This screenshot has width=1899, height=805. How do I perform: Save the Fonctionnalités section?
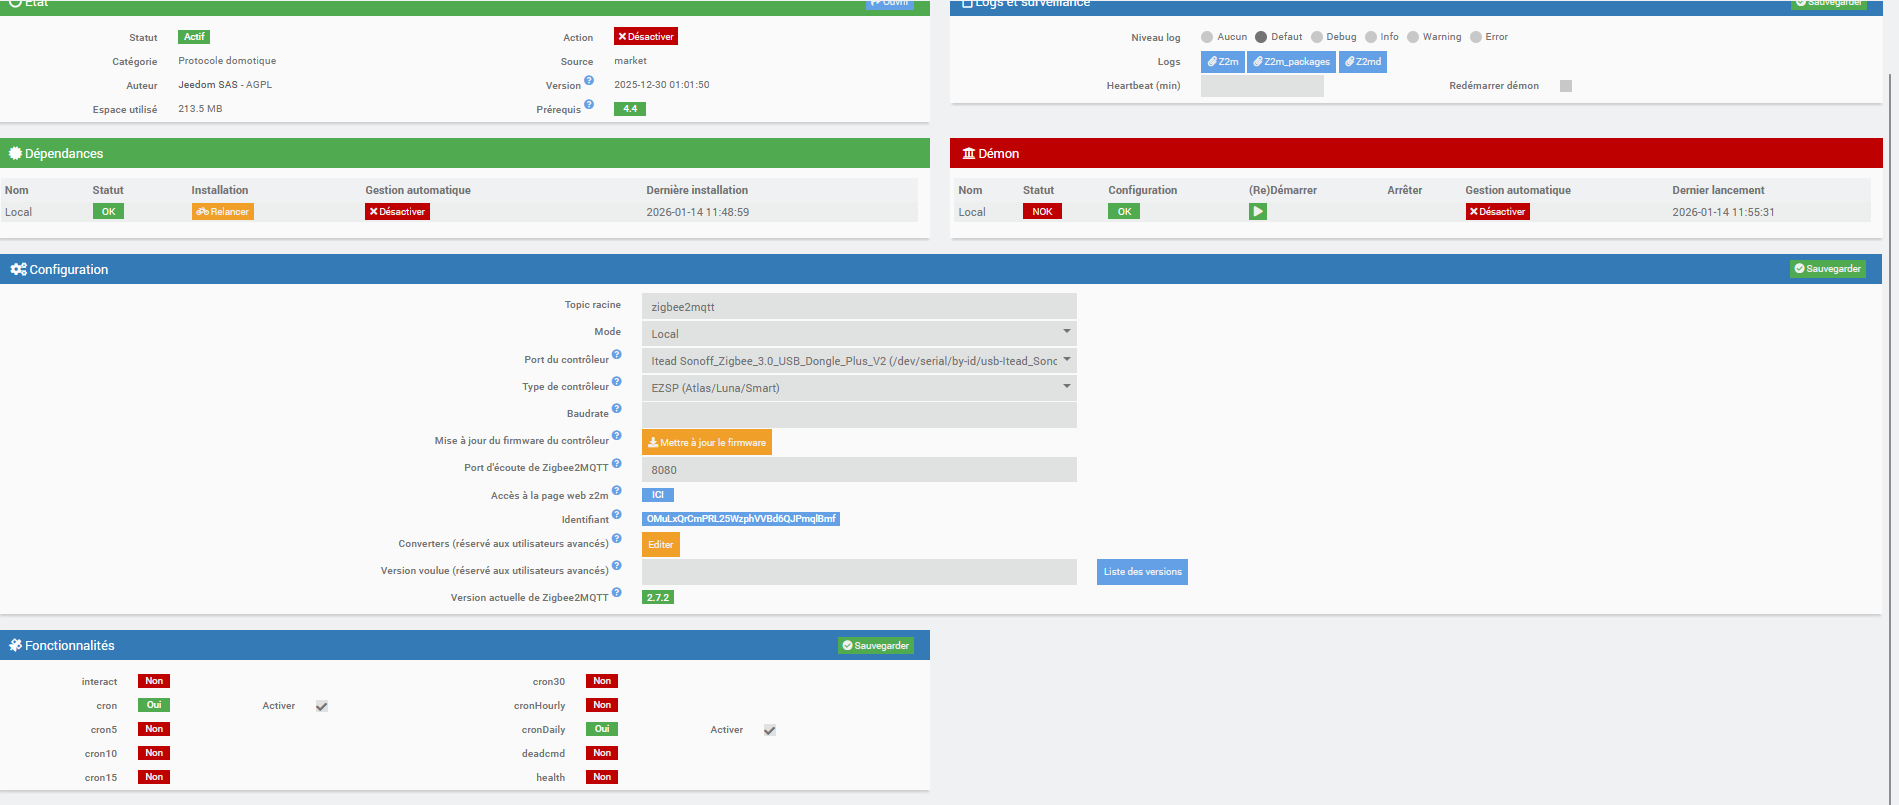[876, 646]
